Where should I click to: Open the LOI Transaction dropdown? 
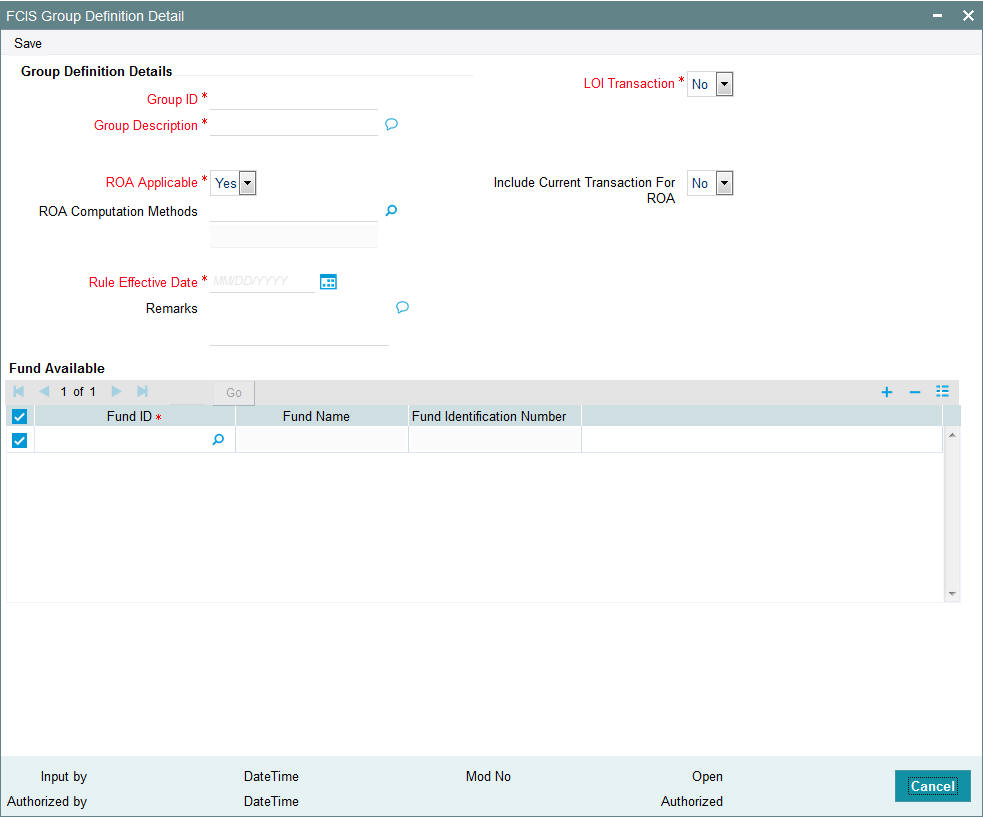[723, 84]
